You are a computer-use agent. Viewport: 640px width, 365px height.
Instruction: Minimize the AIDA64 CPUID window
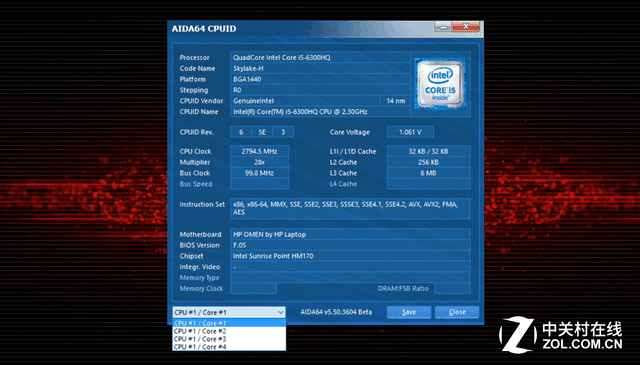[443, 27]
